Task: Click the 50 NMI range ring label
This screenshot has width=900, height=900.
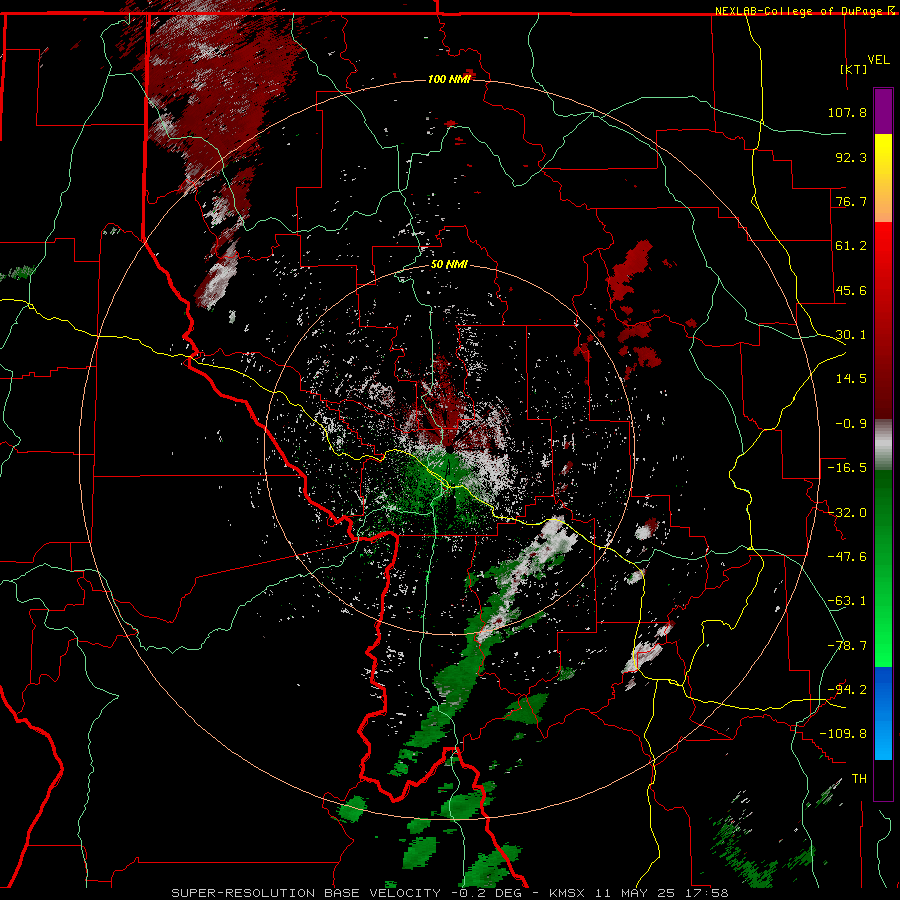Action: tap(449, 264)
